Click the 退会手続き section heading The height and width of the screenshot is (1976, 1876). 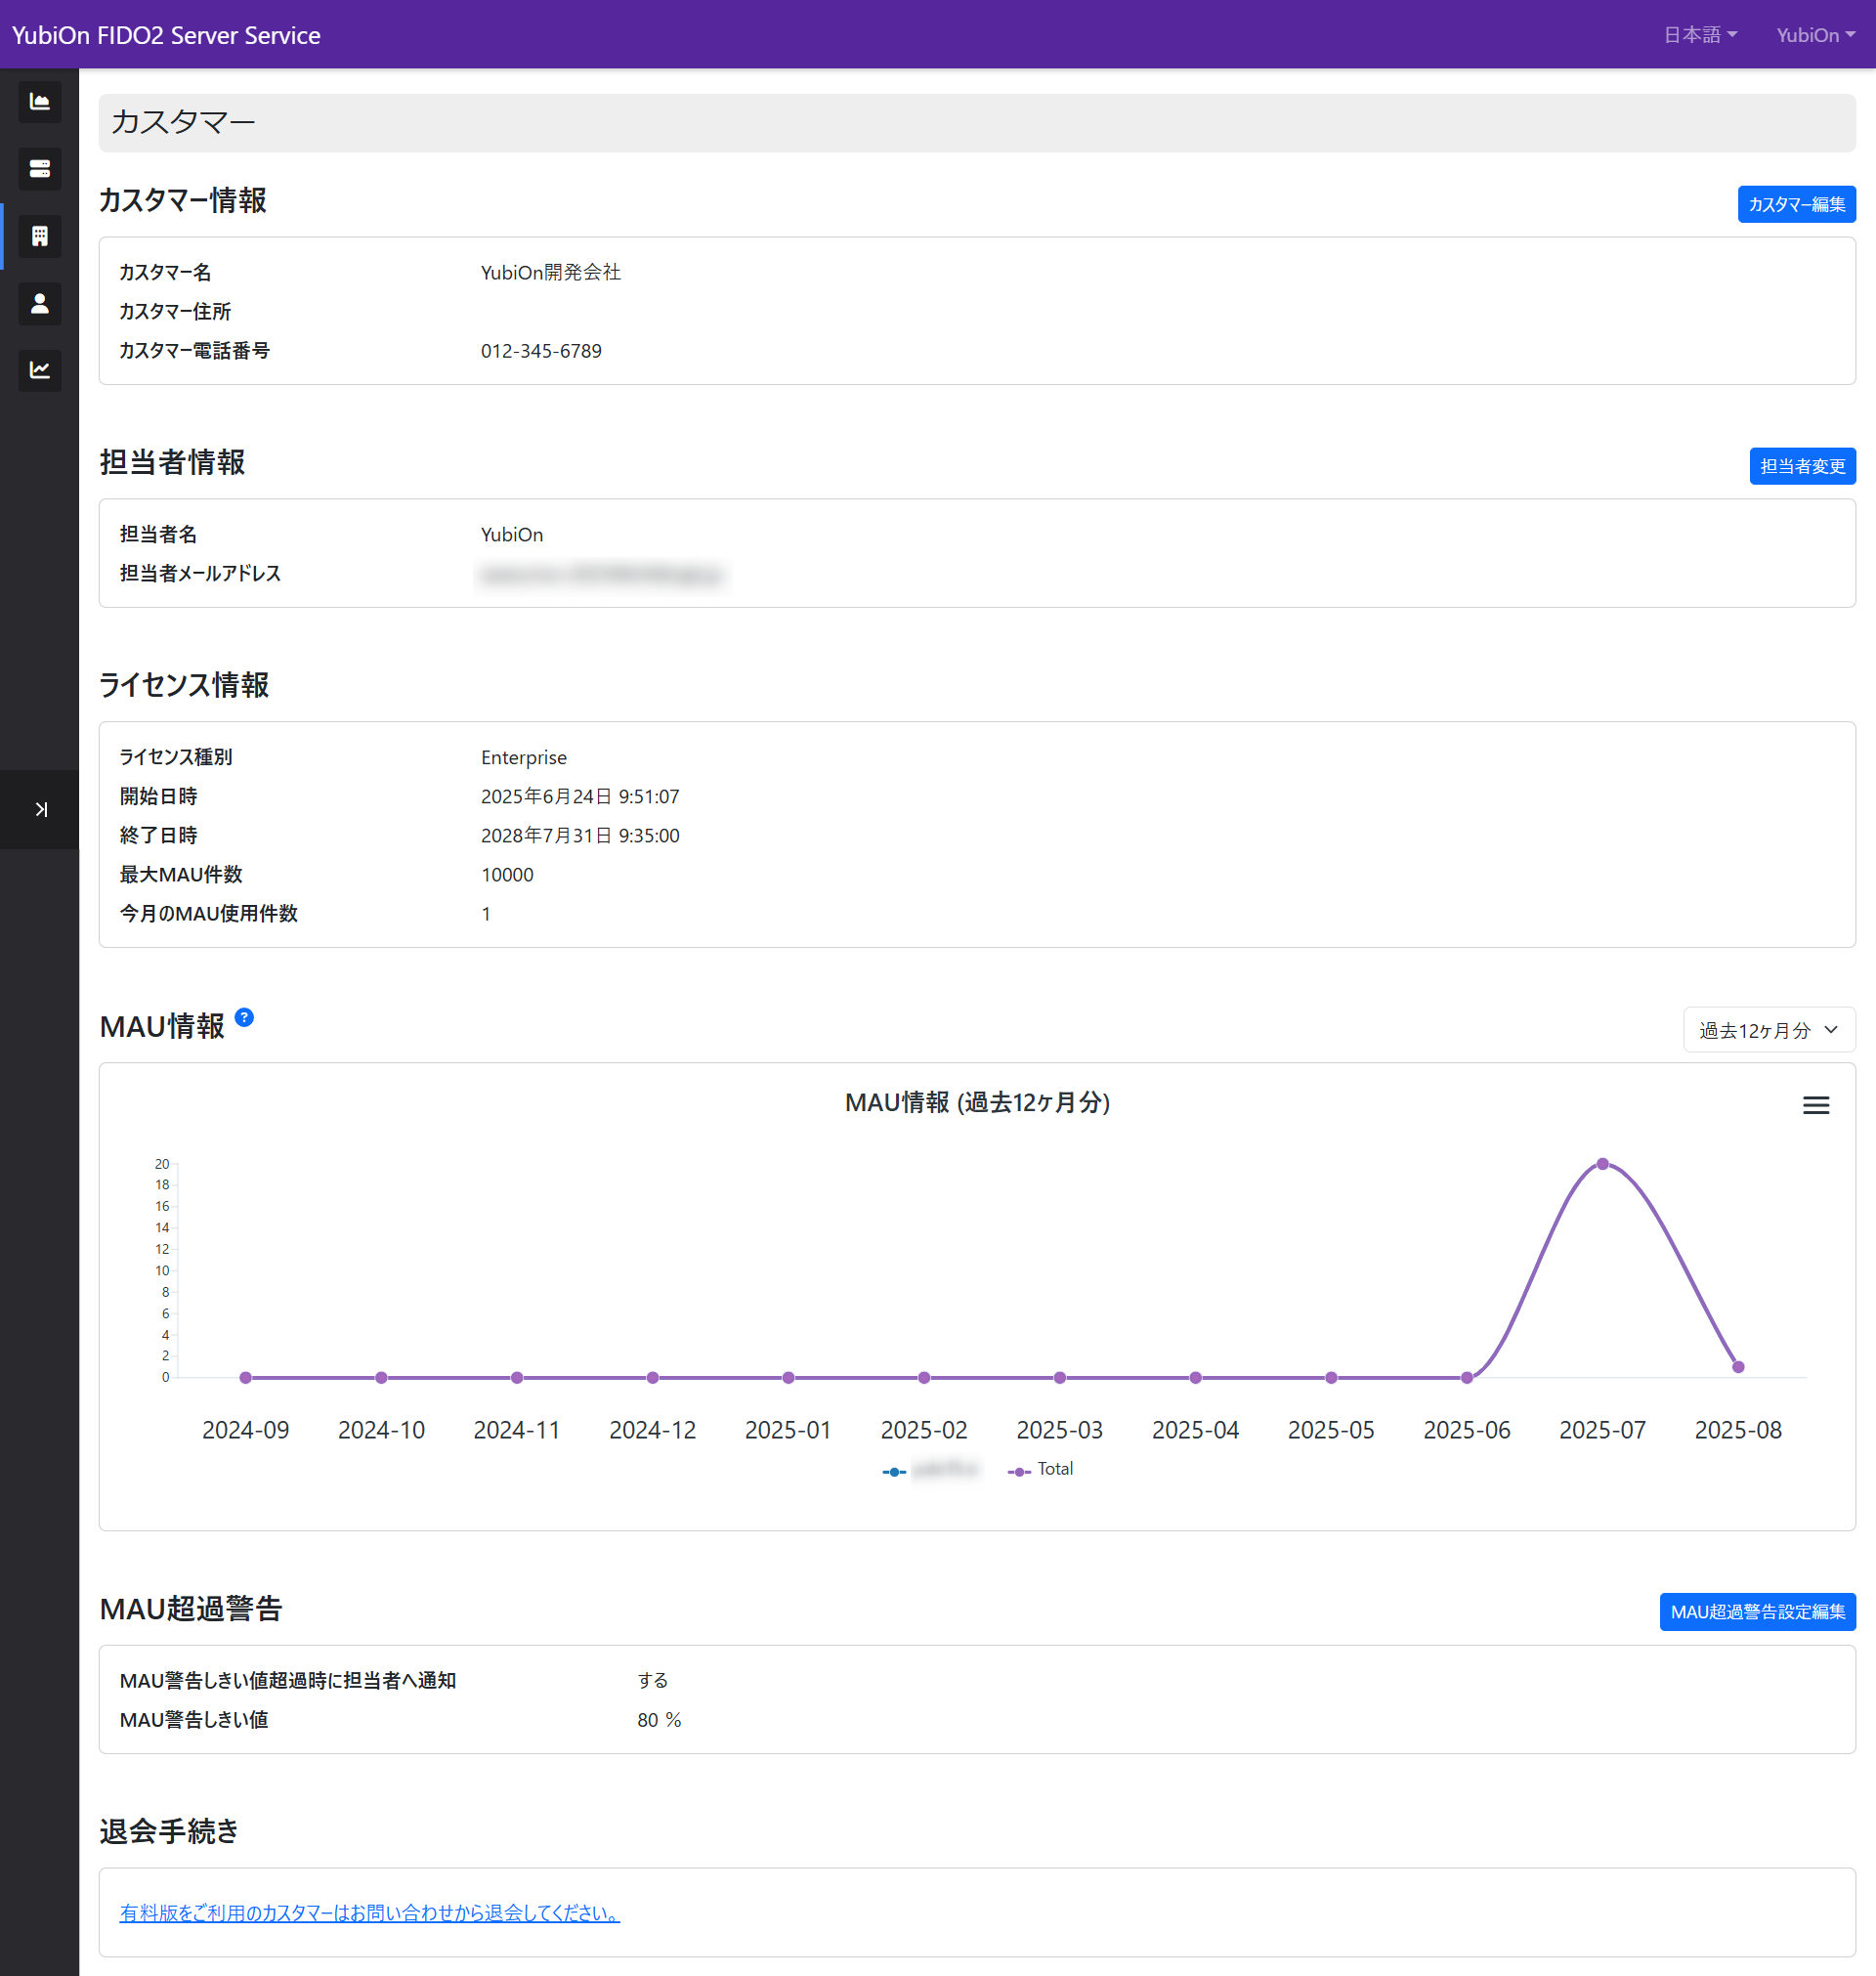pos(169,1831)
